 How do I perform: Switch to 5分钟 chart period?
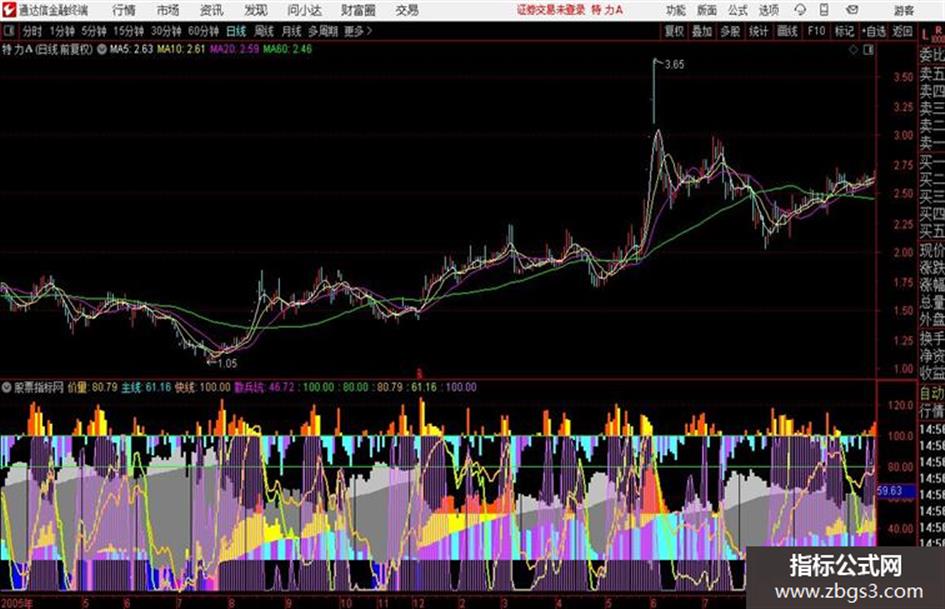[94, 31]
